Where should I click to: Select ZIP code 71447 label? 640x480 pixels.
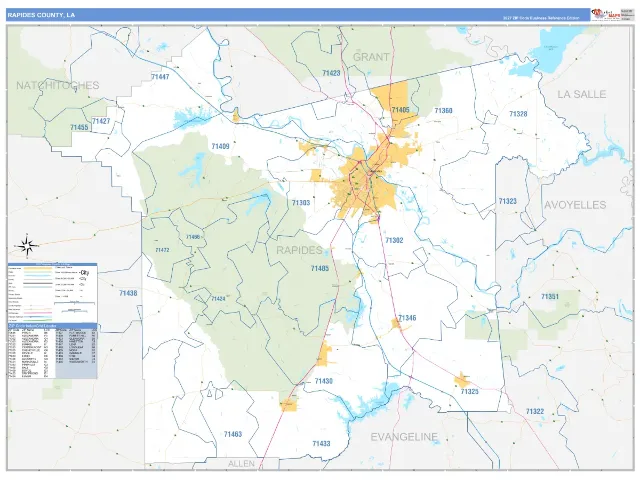(160, 76)
